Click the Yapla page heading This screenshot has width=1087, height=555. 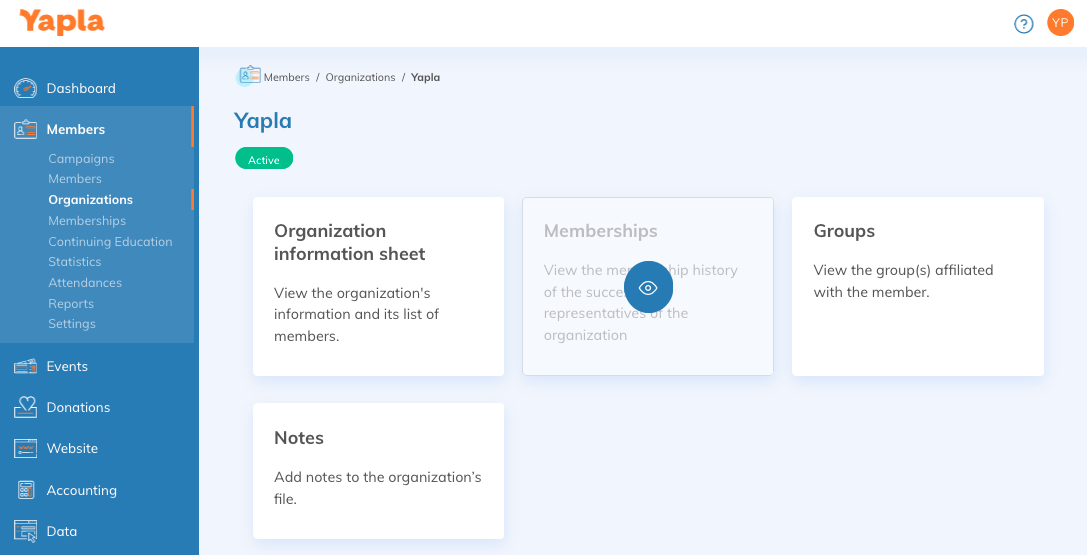(263, 121)
